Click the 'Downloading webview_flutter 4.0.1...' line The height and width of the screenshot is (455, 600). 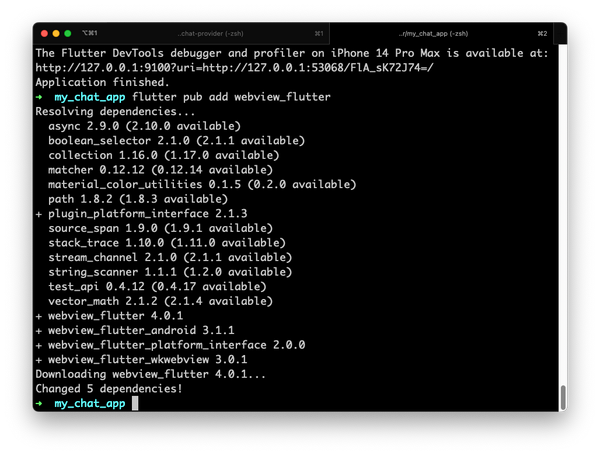[x=150, y=374]
